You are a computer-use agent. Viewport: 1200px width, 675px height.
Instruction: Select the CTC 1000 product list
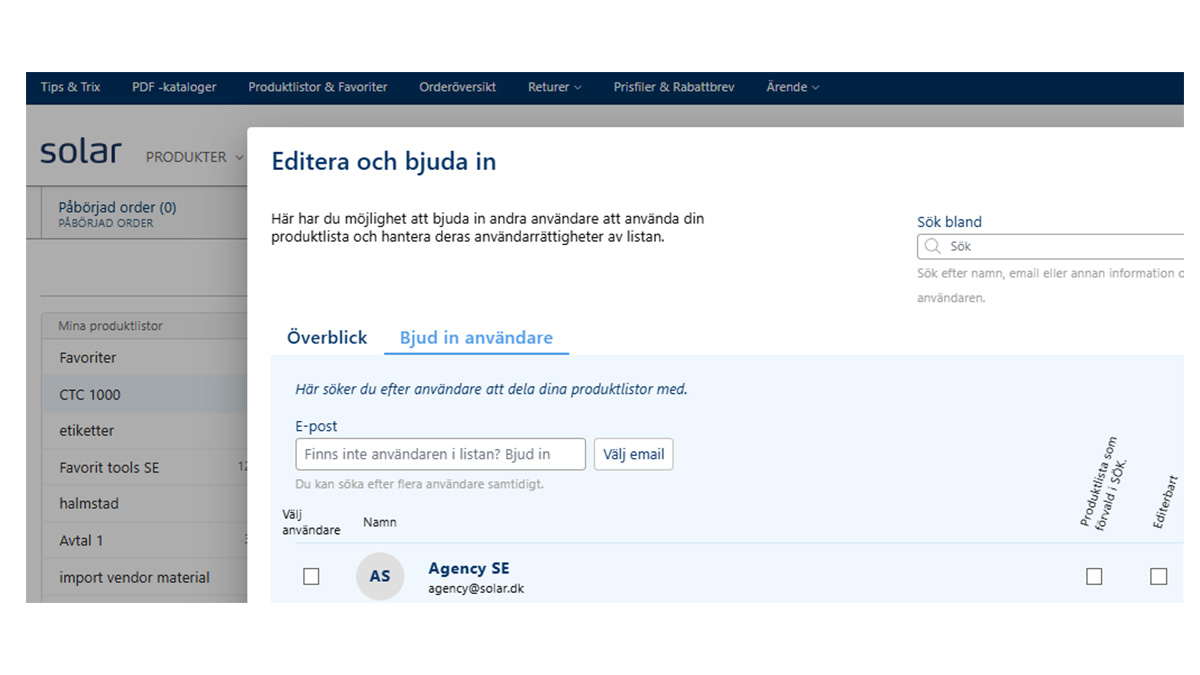pos(90,395)
